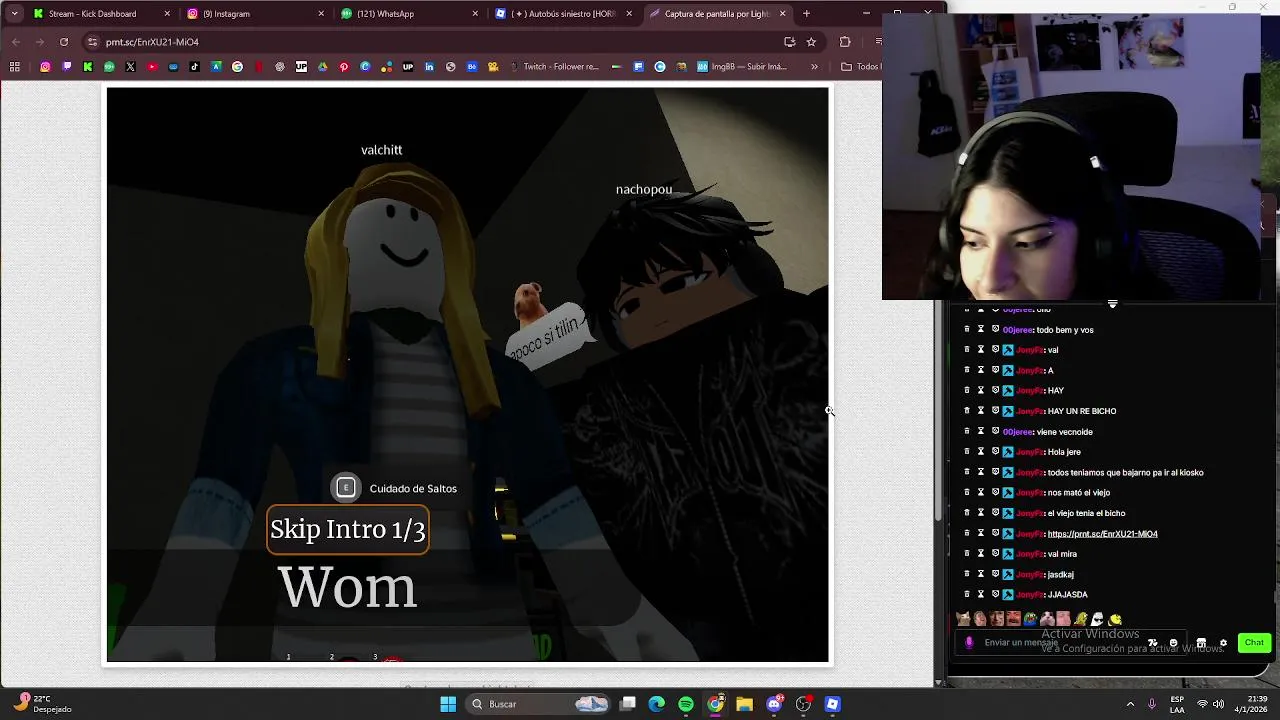
Task: Bookmark this page with the star icon
Action: (x=811, y=42)
